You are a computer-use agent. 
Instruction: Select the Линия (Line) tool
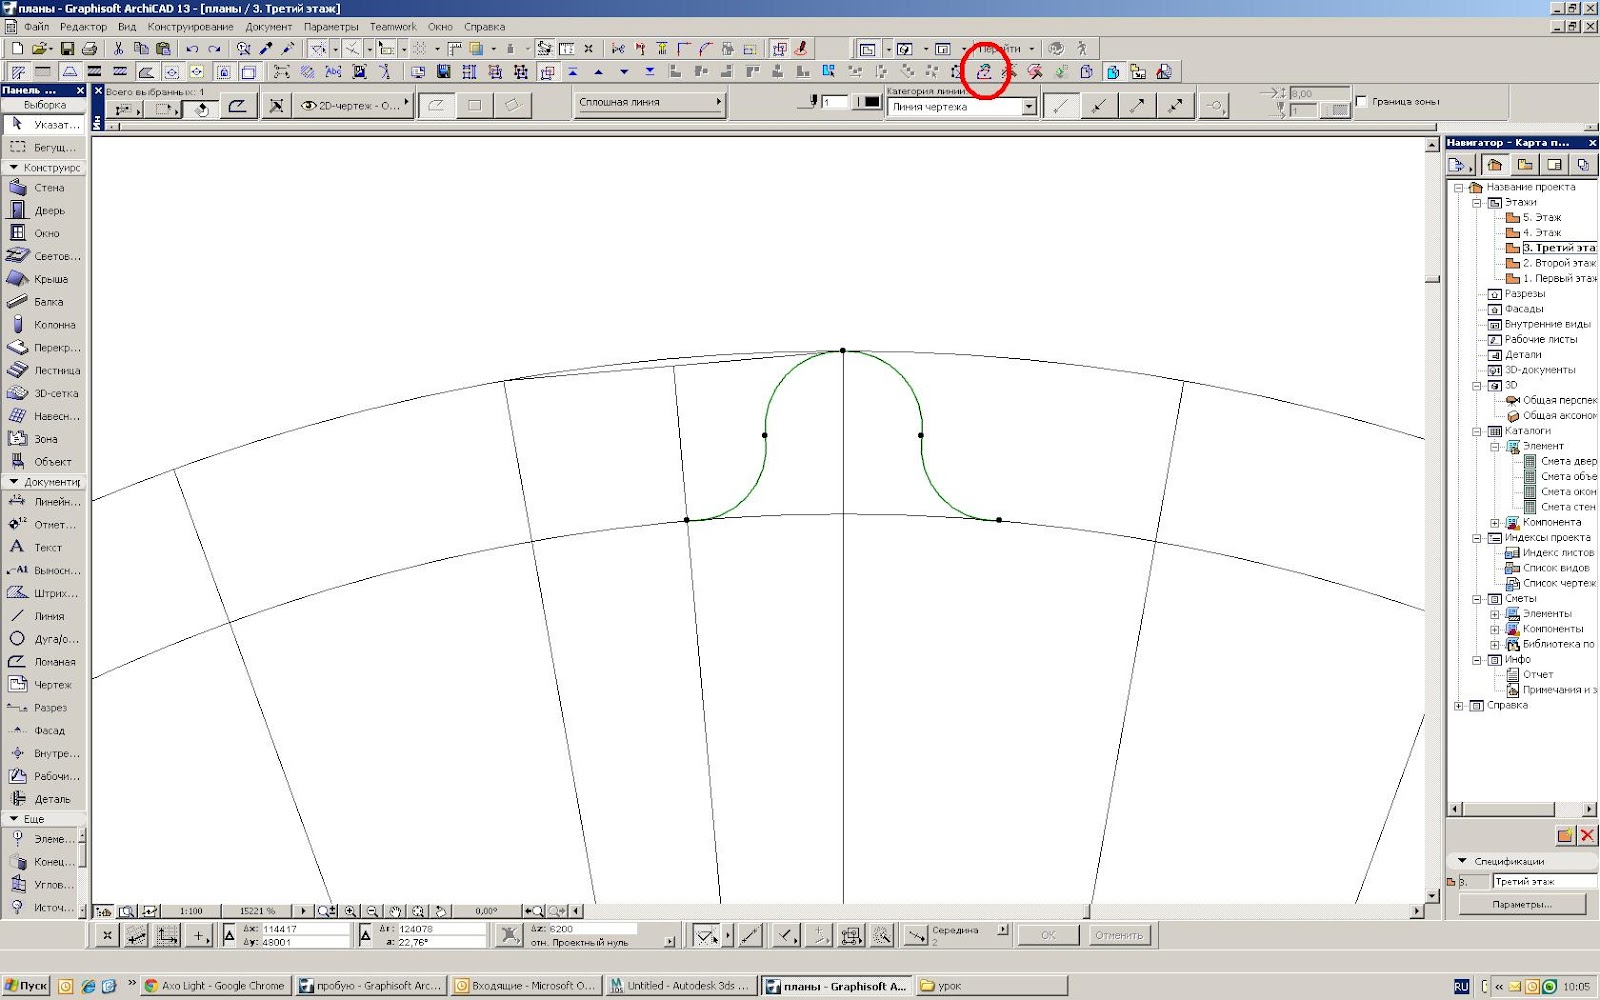(x=44, y=616)
